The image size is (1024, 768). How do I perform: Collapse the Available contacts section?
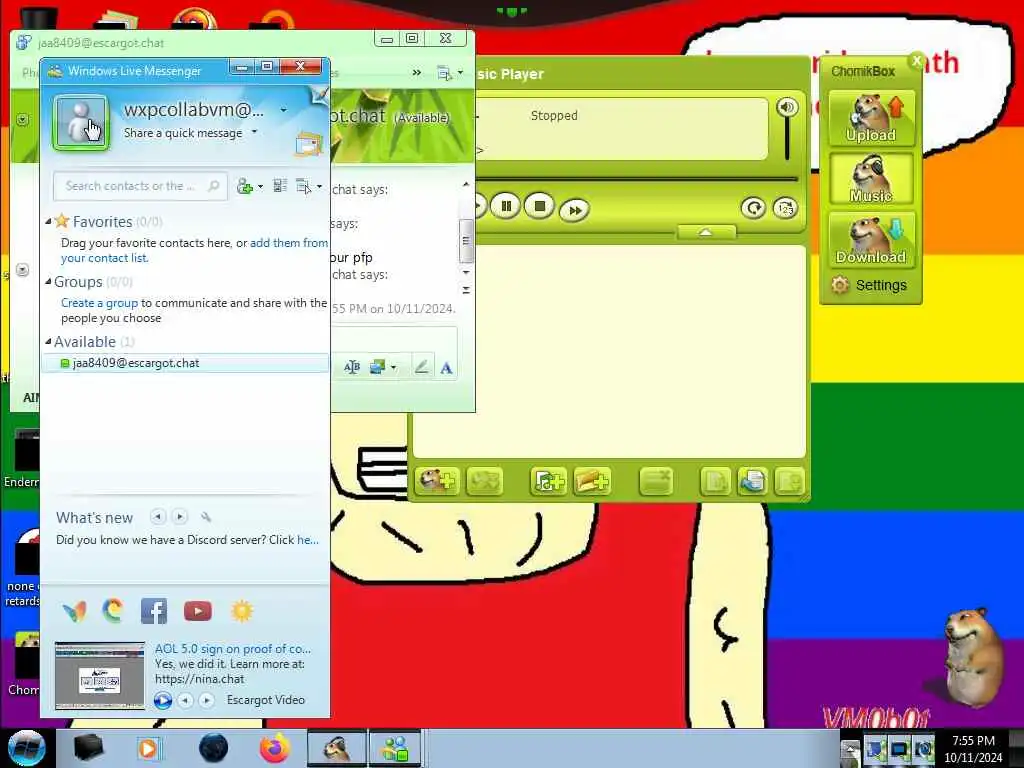click(x=48, y=342)
